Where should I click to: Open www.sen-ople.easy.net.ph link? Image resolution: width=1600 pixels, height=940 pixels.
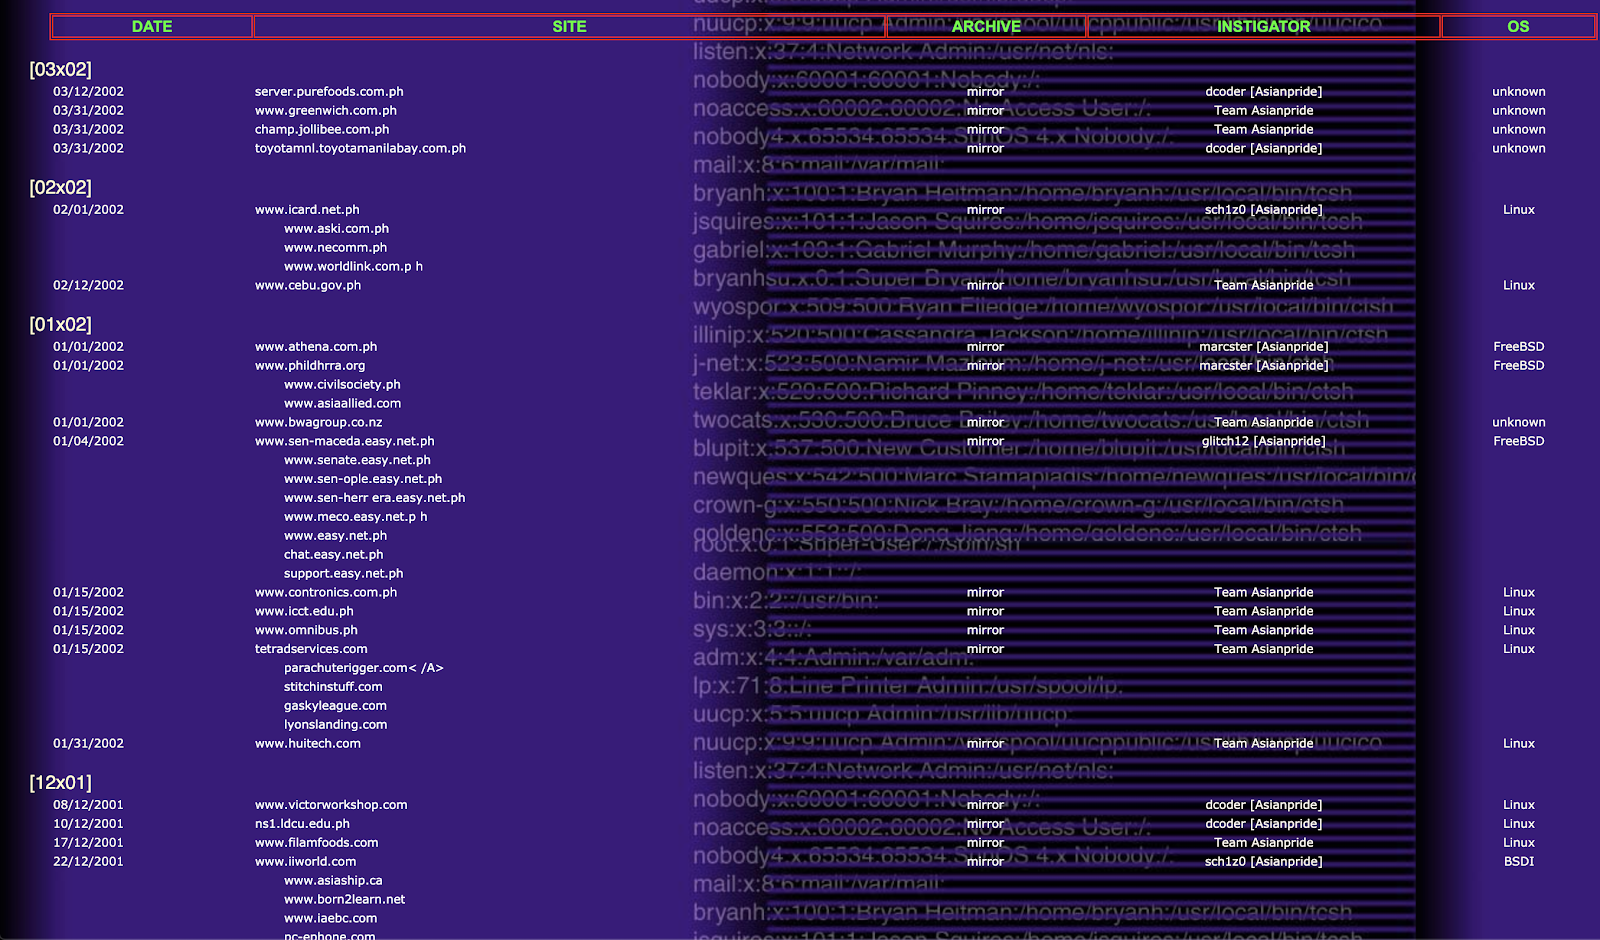pos(363,480)
